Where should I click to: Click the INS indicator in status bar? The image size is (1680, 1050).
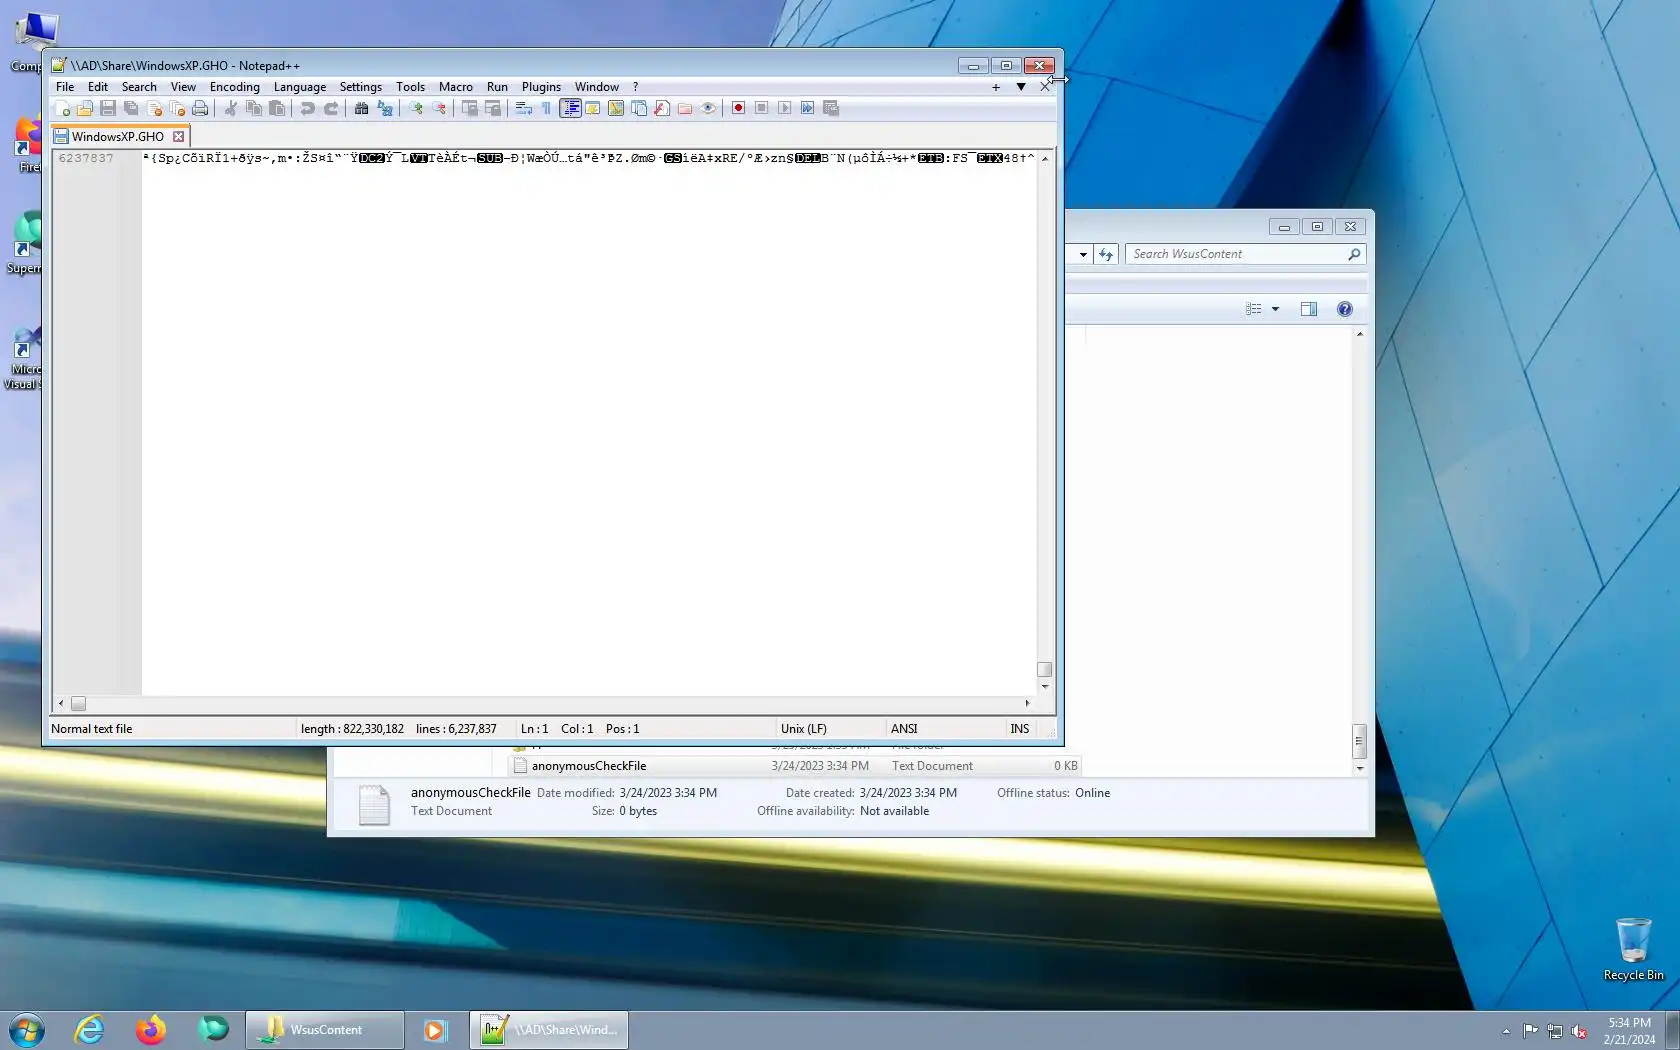click(x=1020, y=729)
